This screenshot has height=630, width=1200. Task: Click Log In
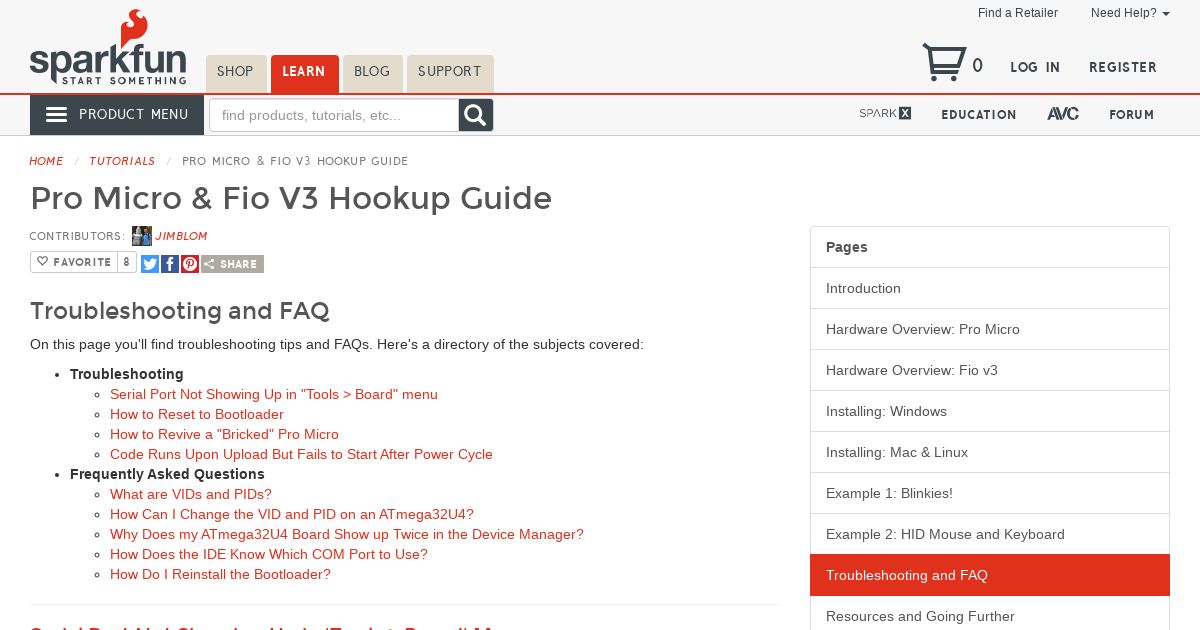coord(1035,67)
